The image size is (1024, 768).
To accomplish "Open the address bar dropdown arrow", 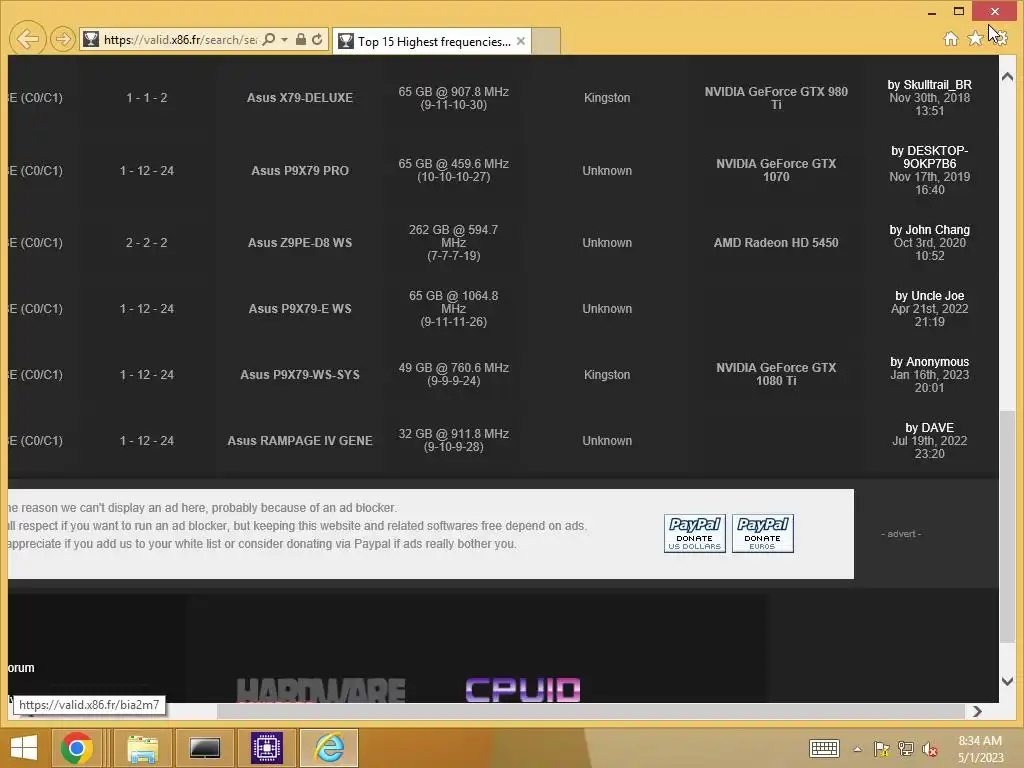I will click(x=284, y=40).
